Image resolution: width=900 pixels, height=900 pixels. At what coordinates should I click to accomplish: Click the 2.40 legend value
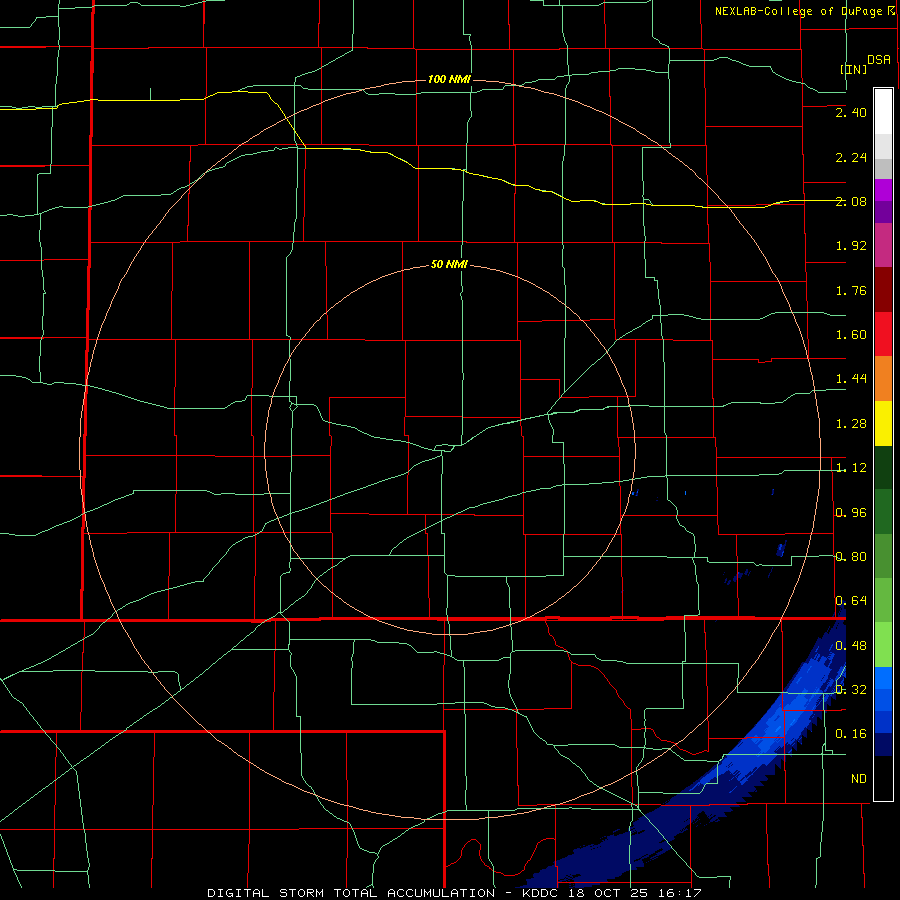[x=851, y=112]
